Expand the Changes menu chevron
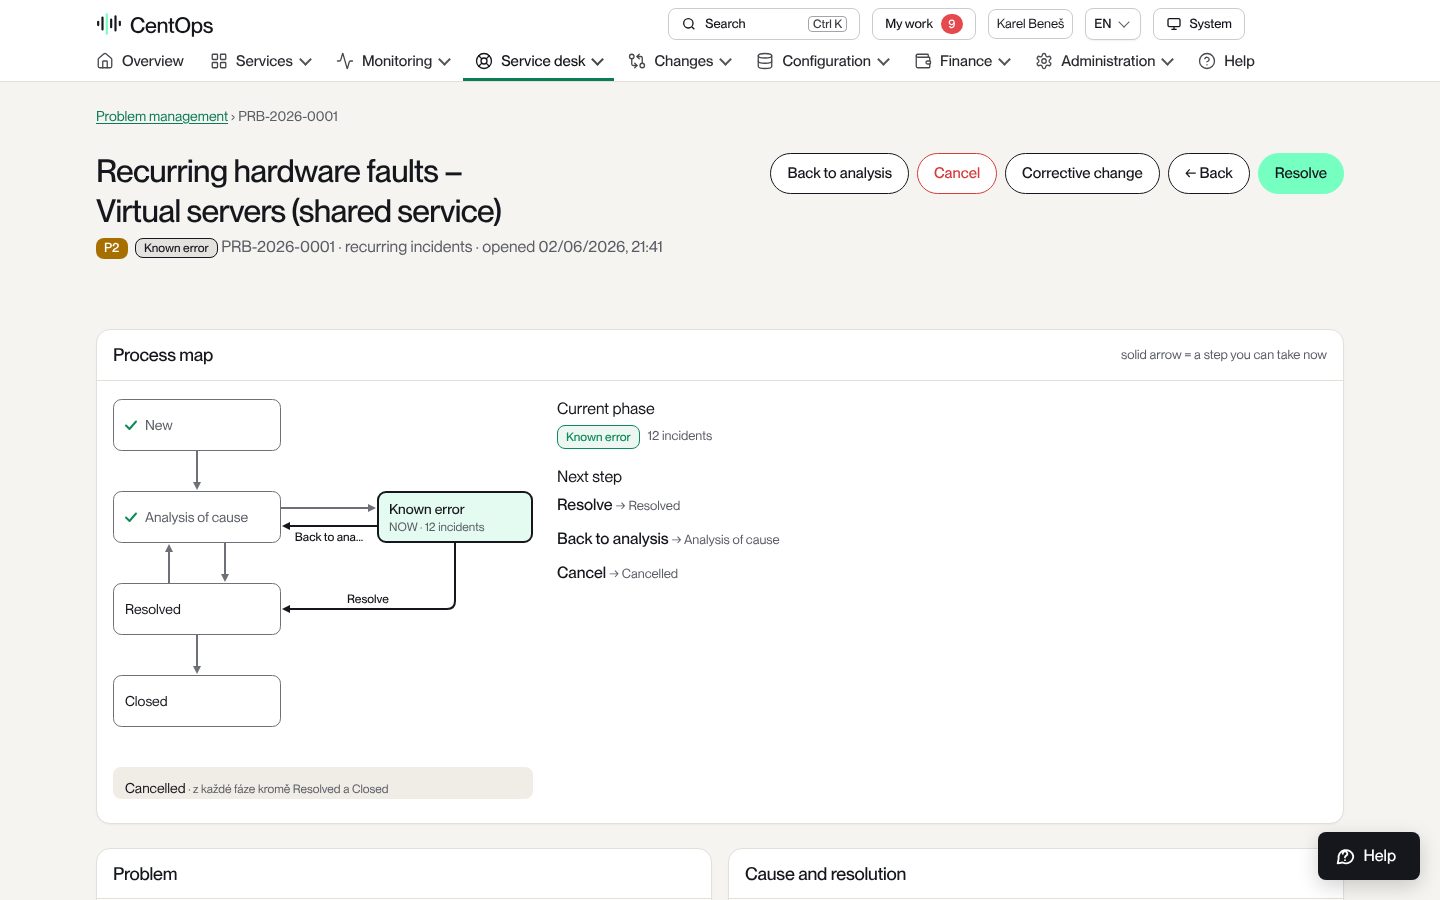The height and width of the screenshot is (900, 1440). [x=726, y=61]
